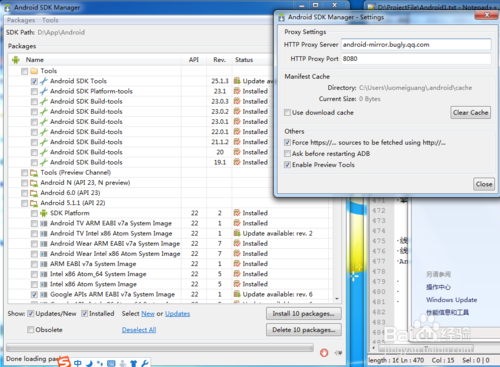Uncheck Force https sources fetched using http

[x=287, y=143]
